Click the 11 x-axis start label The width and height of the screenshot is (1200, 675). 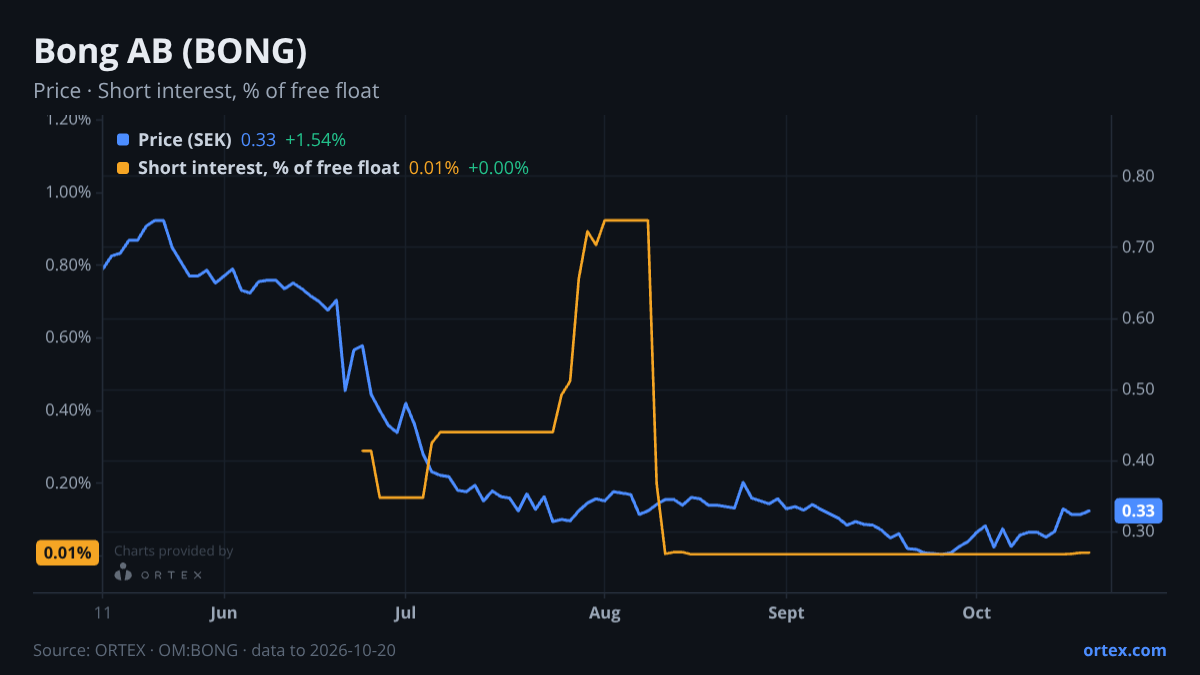[x=103, y=613]
